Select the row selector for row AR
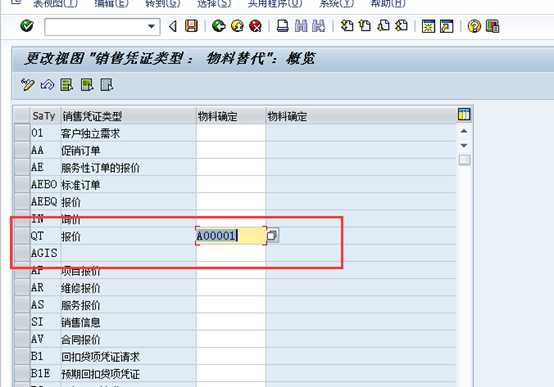The height and width of the screenshot is (387, 554). click(x=22, y=288)
